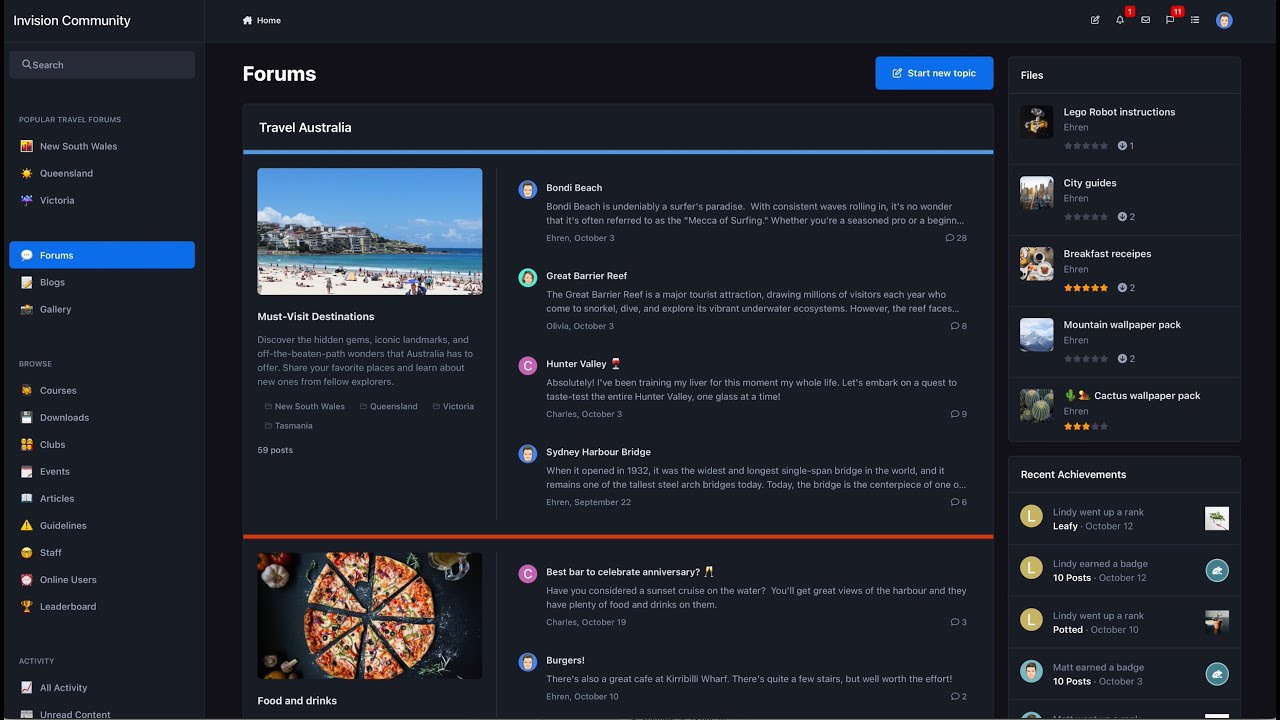Image resolution: width=1280 pixels, height=720 pixels.
Task: Go to Blogs in the sidebar
Action: click(52, 282)
